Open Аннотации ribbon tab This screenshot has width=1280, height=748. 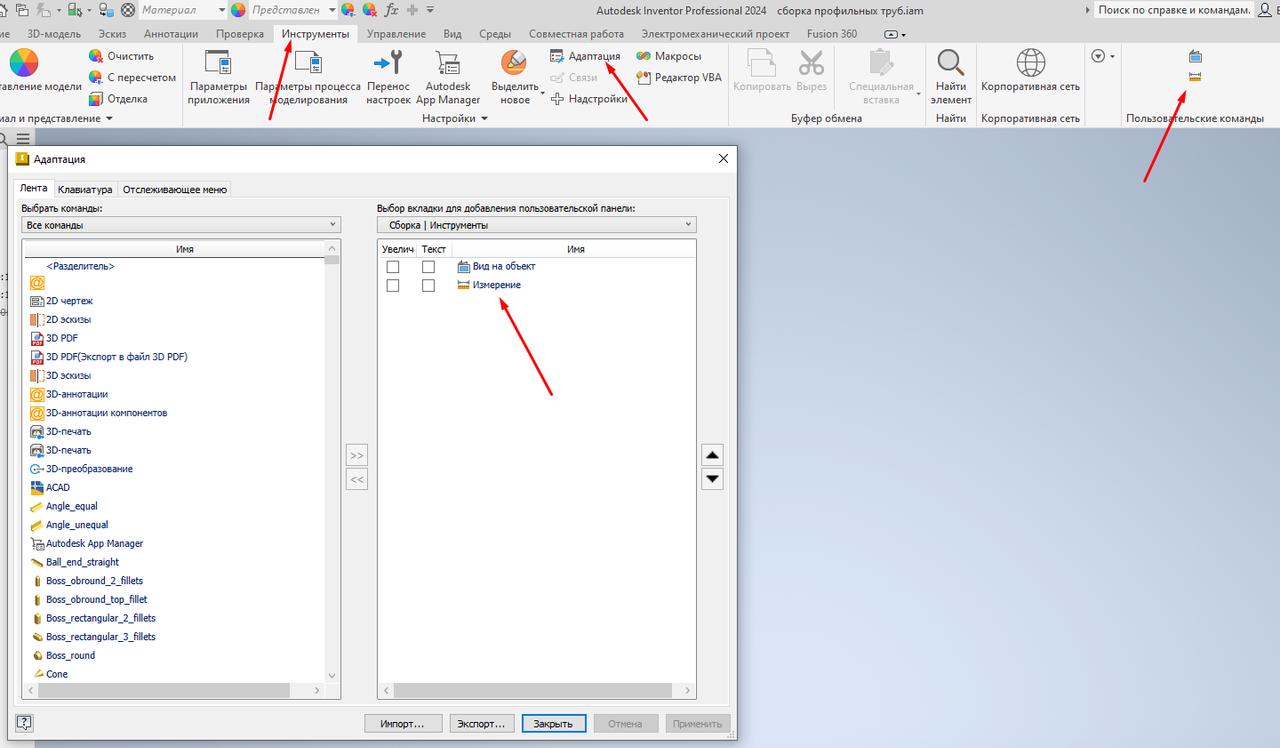[x=171, y=34]
